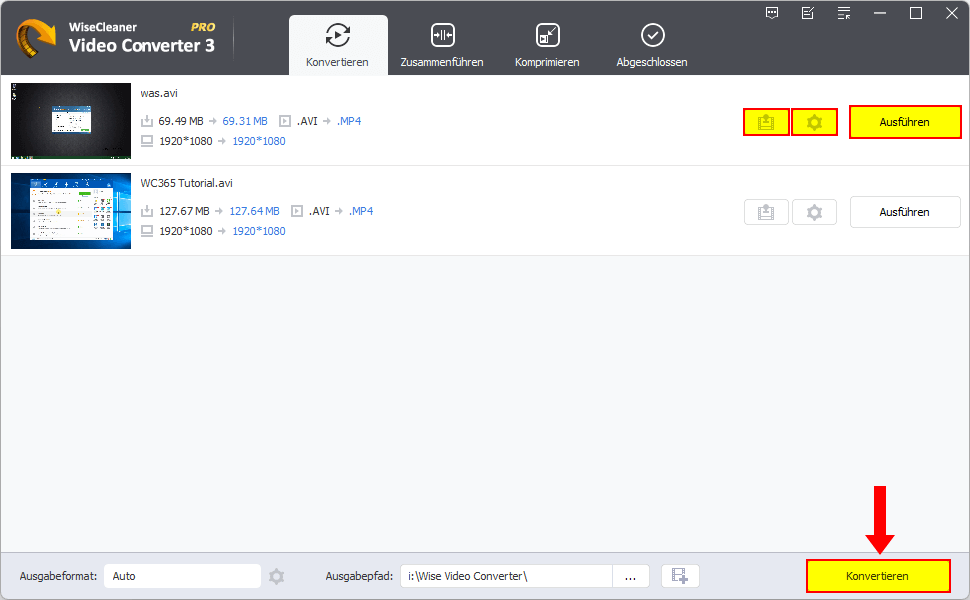Minimize the Video Converter window
This screenshot has width=970, height=600.
[880, 13]
